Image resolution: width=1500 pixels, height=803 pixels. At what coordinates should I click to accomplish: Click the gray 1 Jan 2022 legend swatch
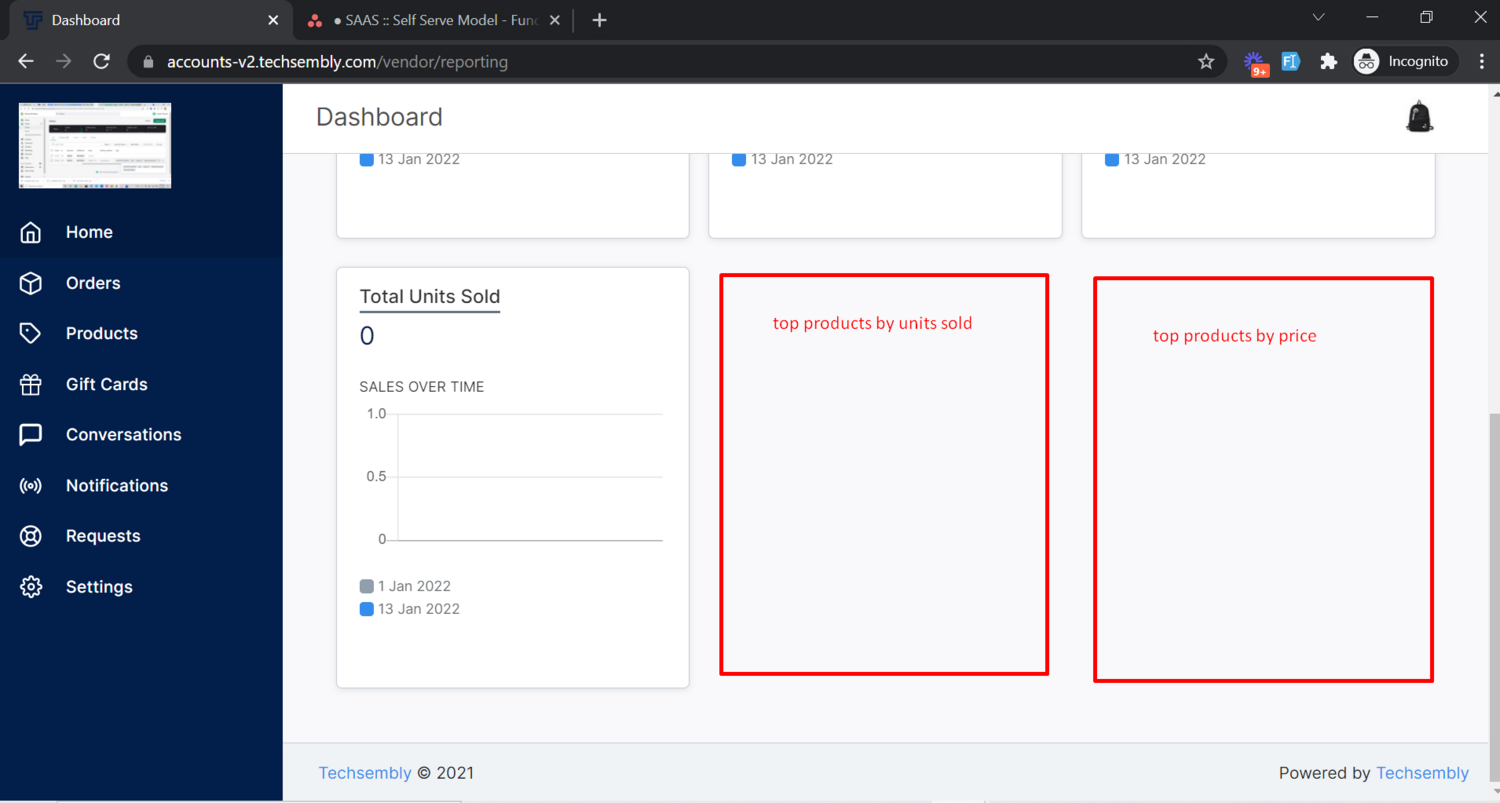[367, 586]
